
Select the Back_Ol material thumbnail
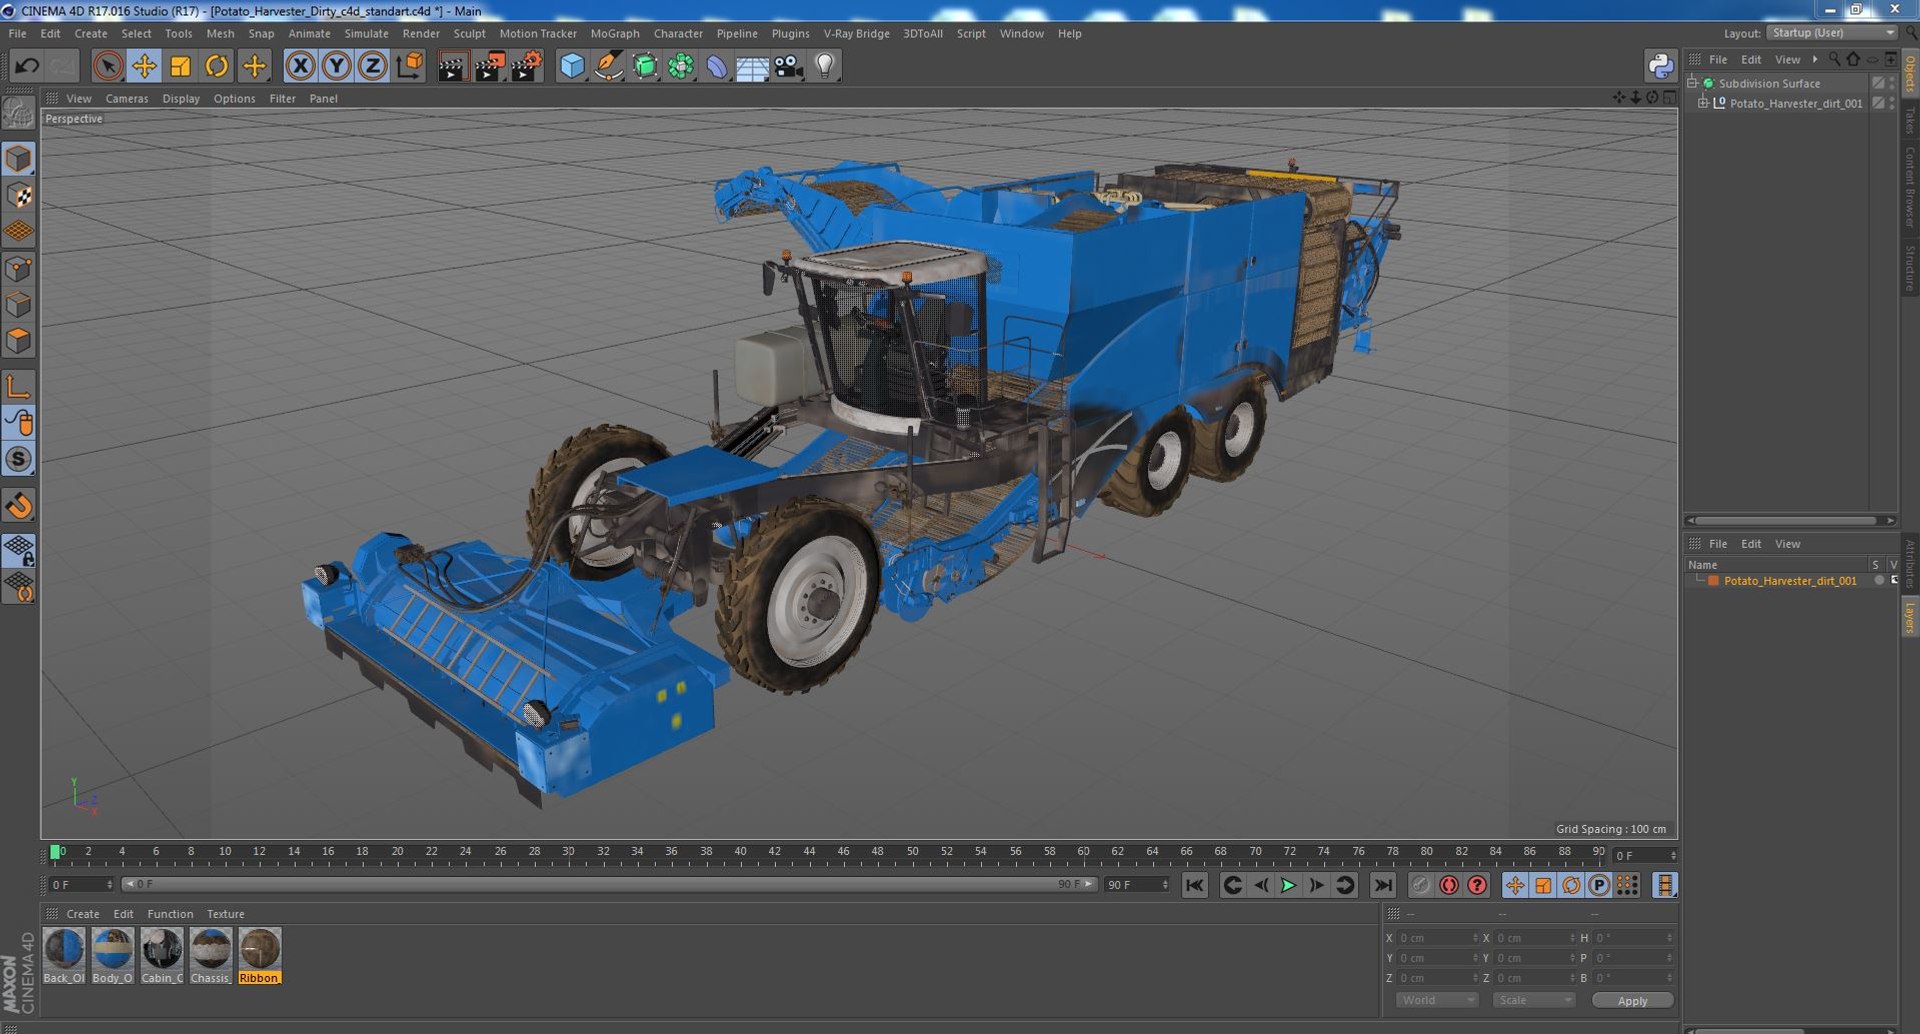point(64,956)
